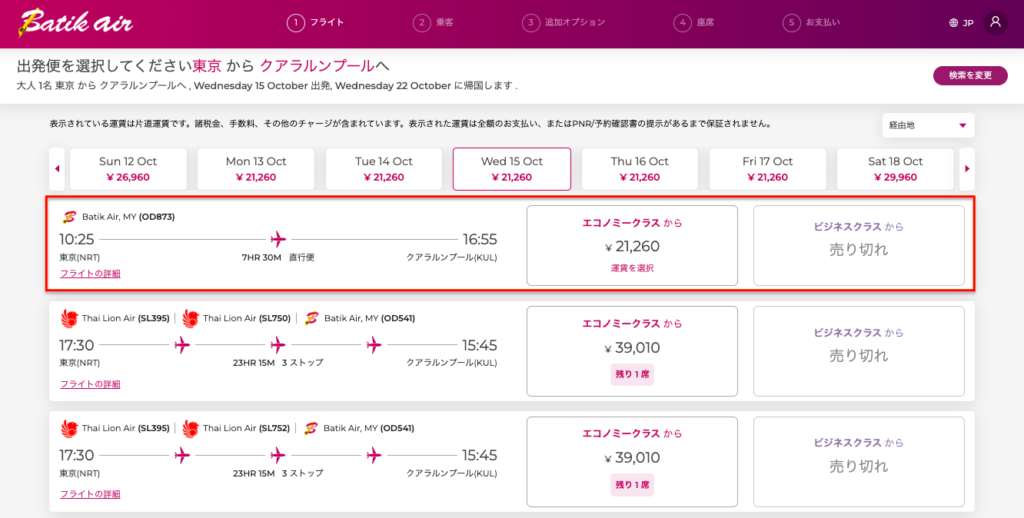
Task: Click the 検索を変更 button
Action: coord(970,75)
